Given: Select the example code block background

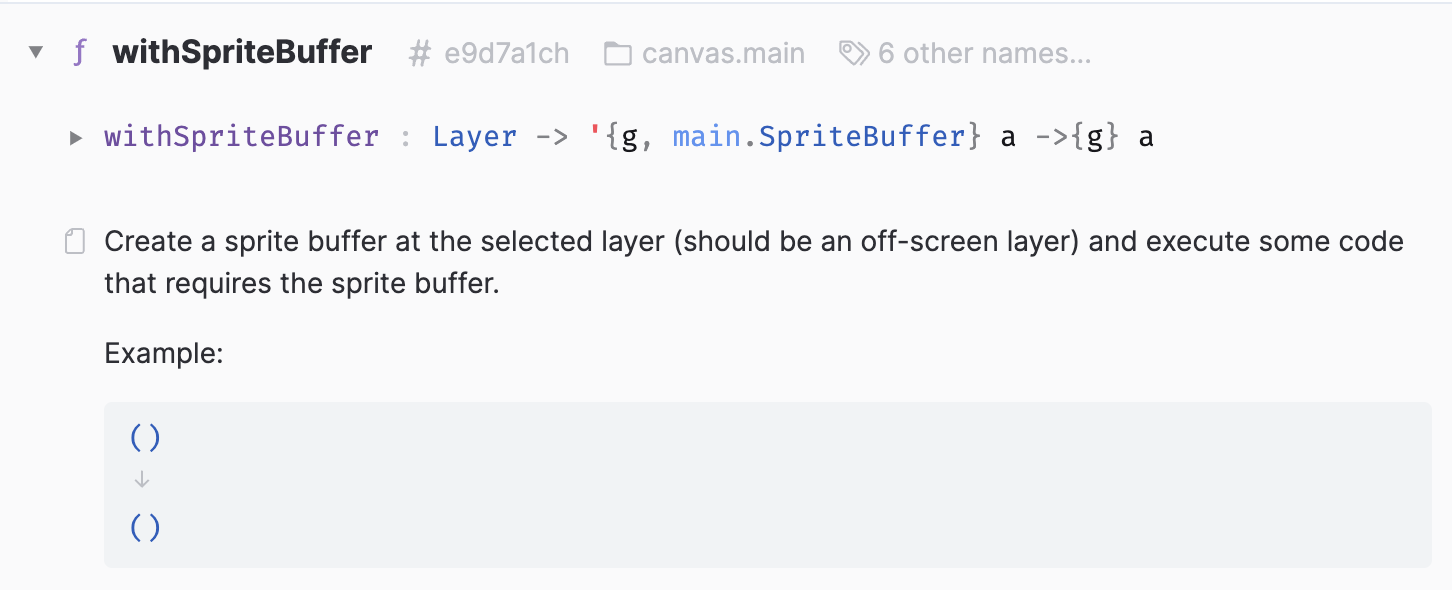Looking at the screenshot, I should pos(700,485).
